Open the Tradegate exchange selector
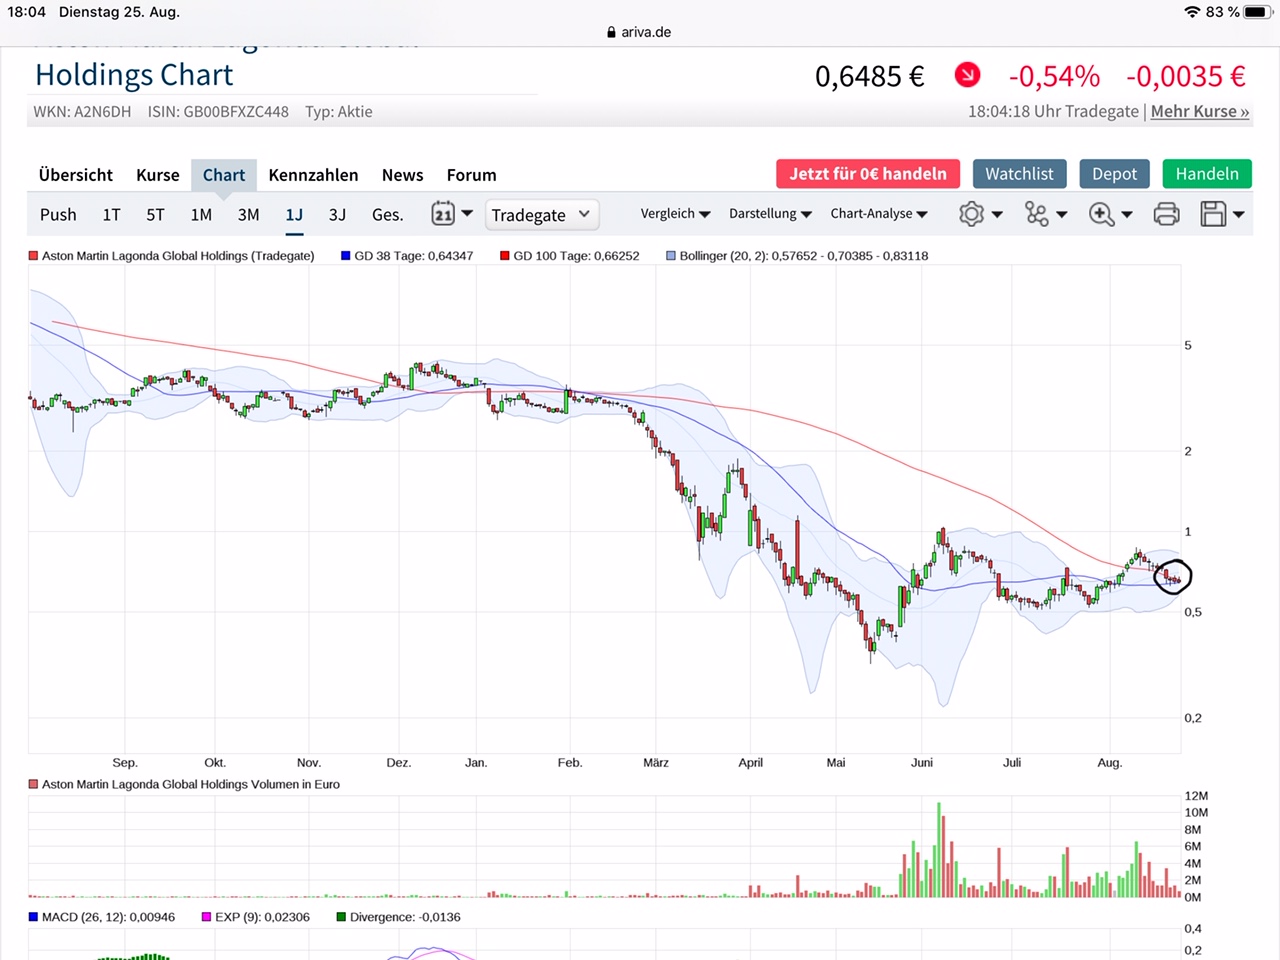 (x=542, y=215)
